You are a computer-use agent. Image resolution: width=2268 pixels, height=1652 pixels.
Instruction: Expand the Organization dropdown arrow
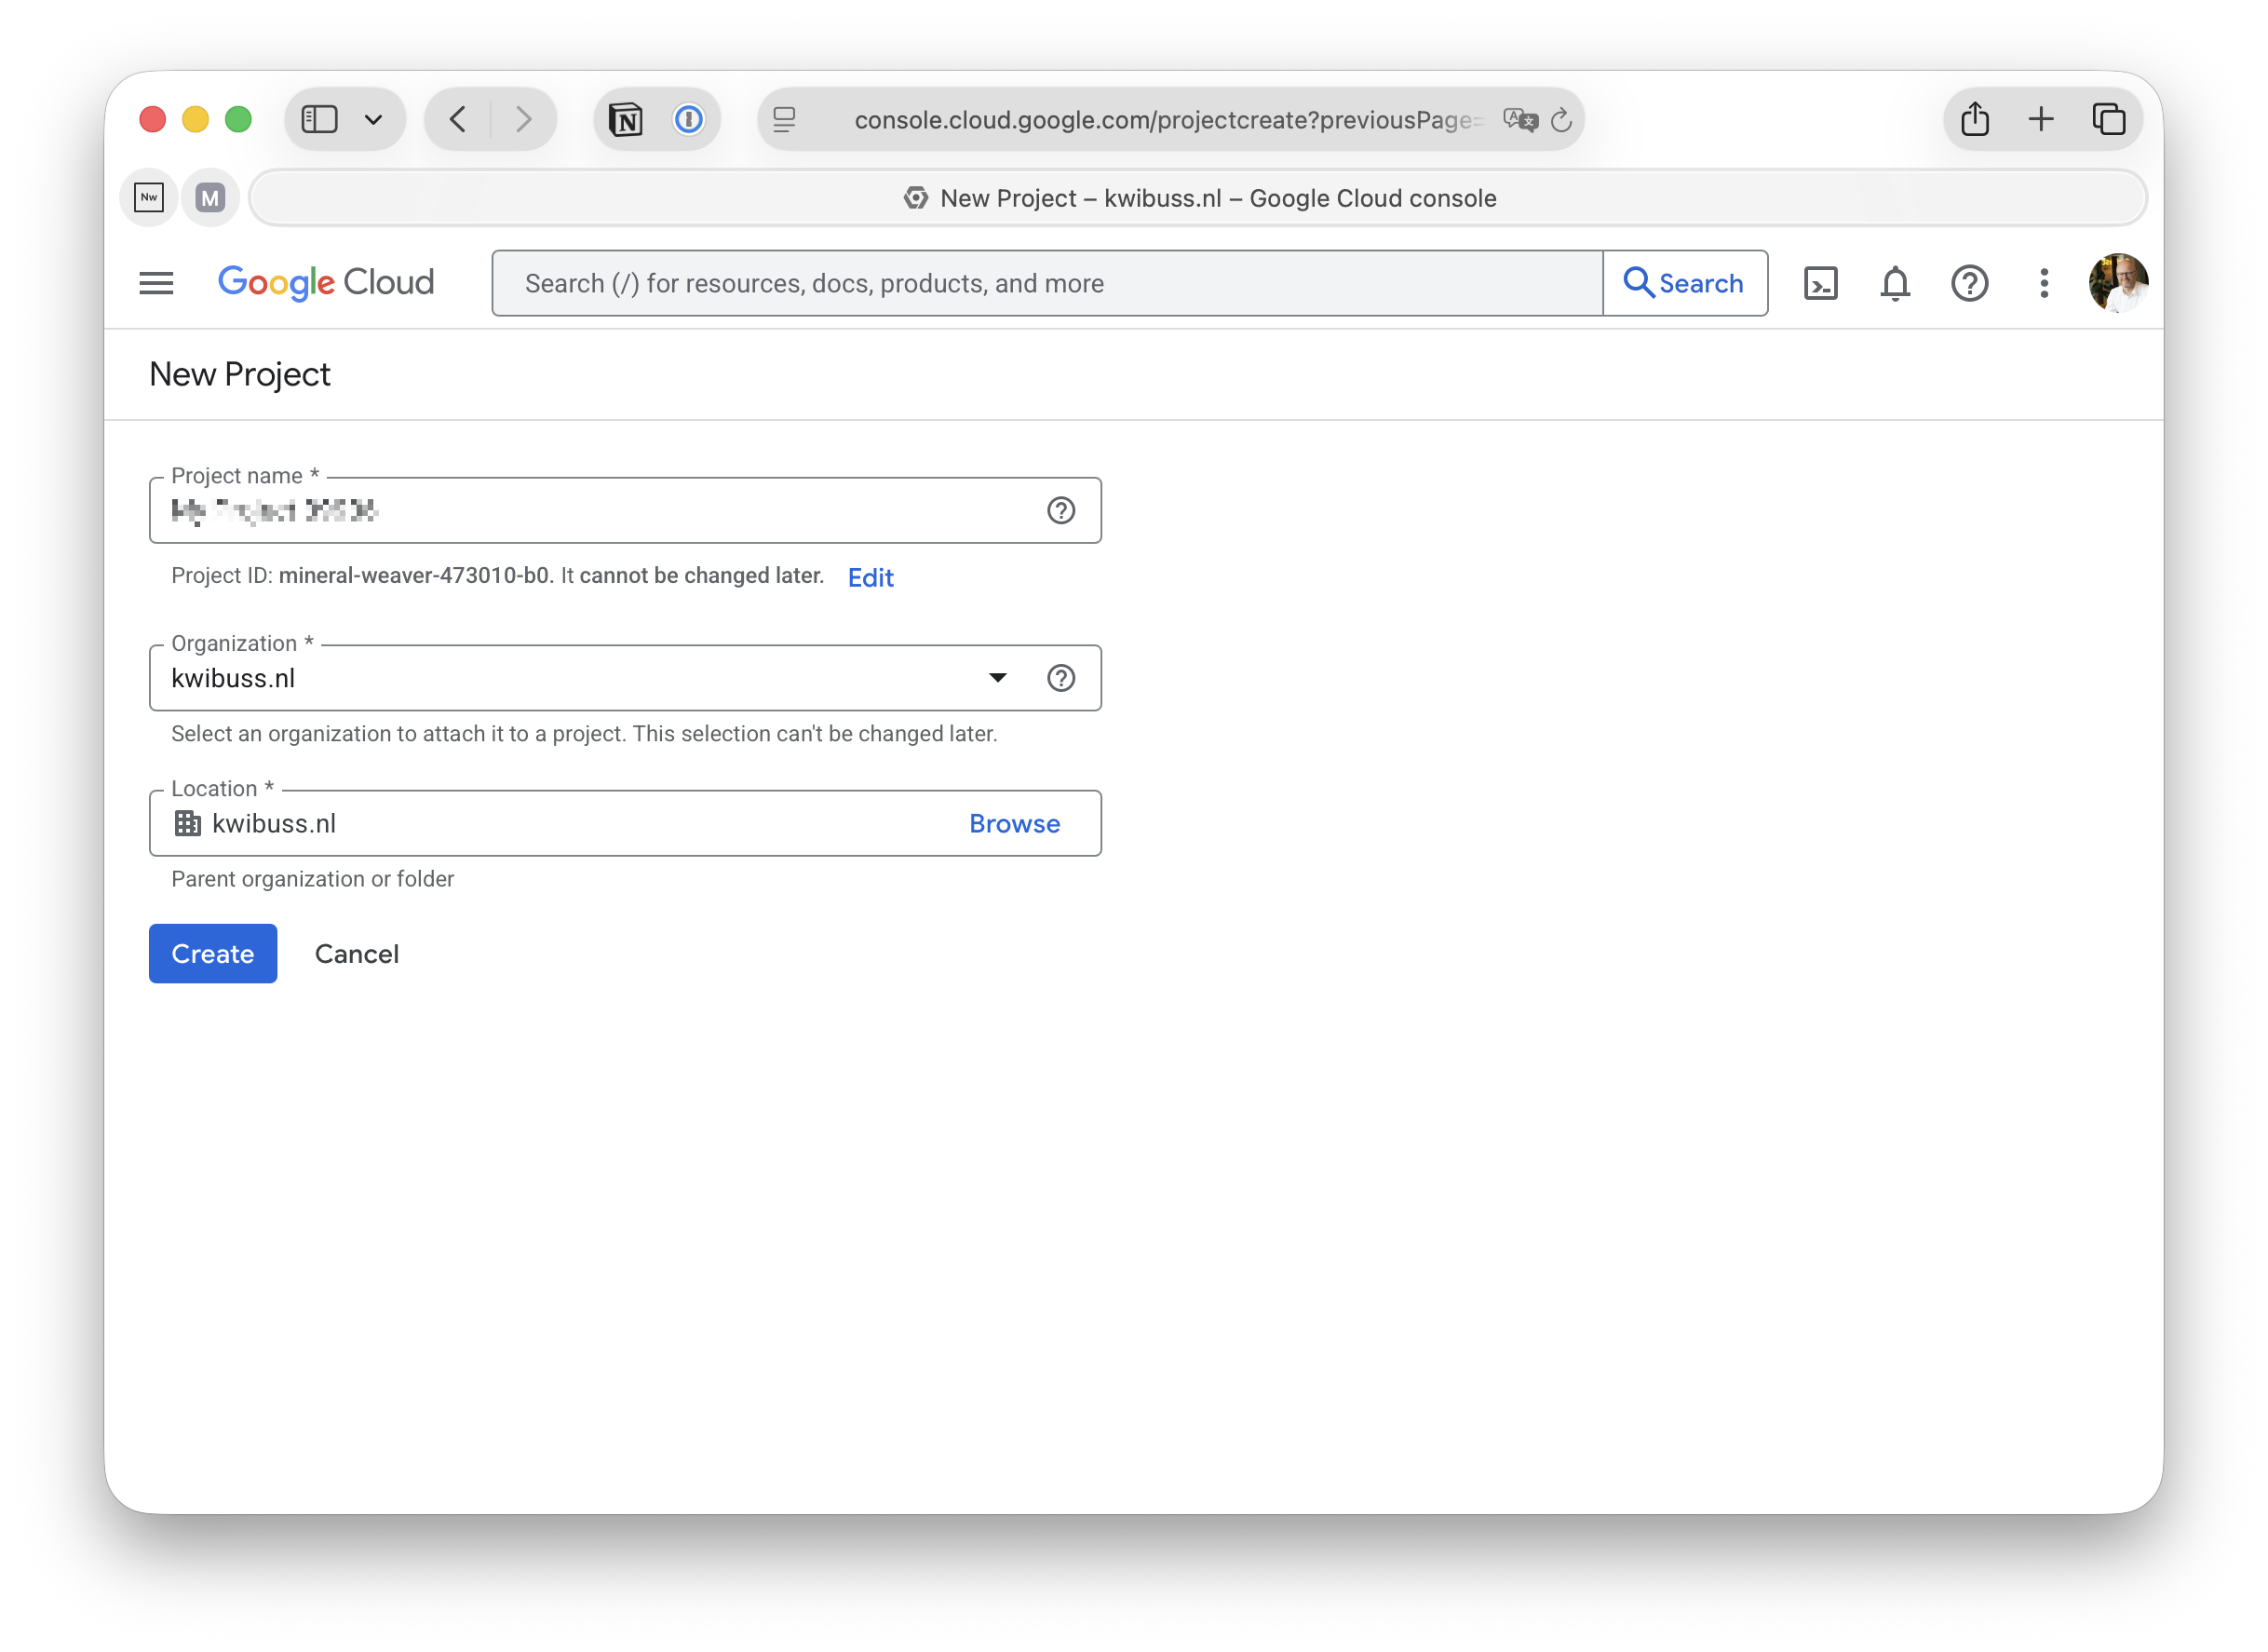click(x=997, y=678)
